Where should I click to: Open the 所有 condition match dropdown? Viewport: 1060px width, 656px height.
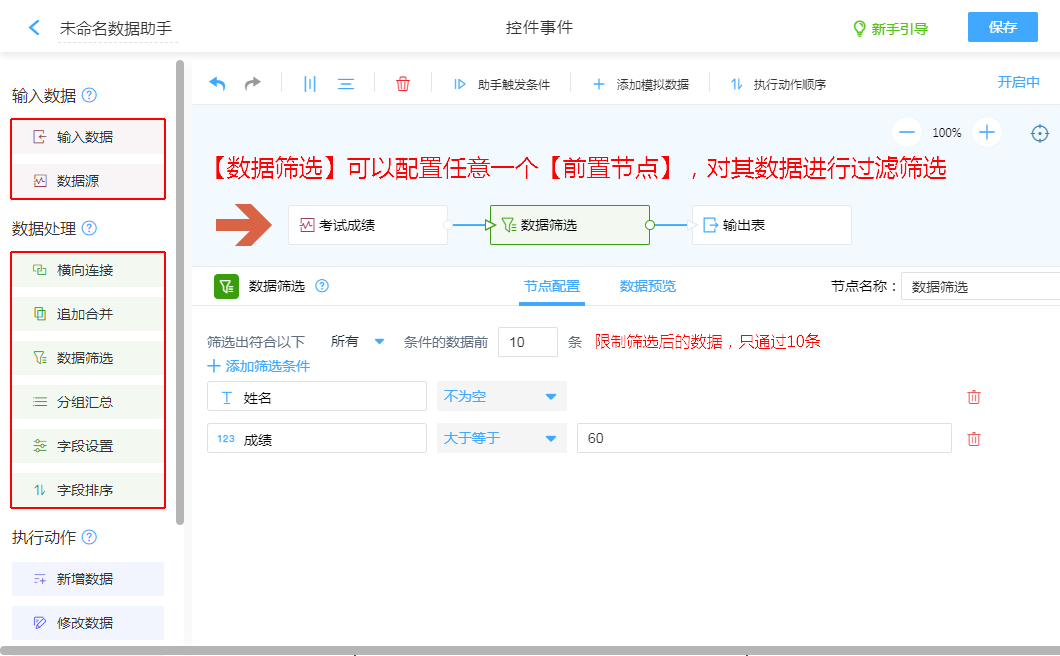tap(357, 342)
